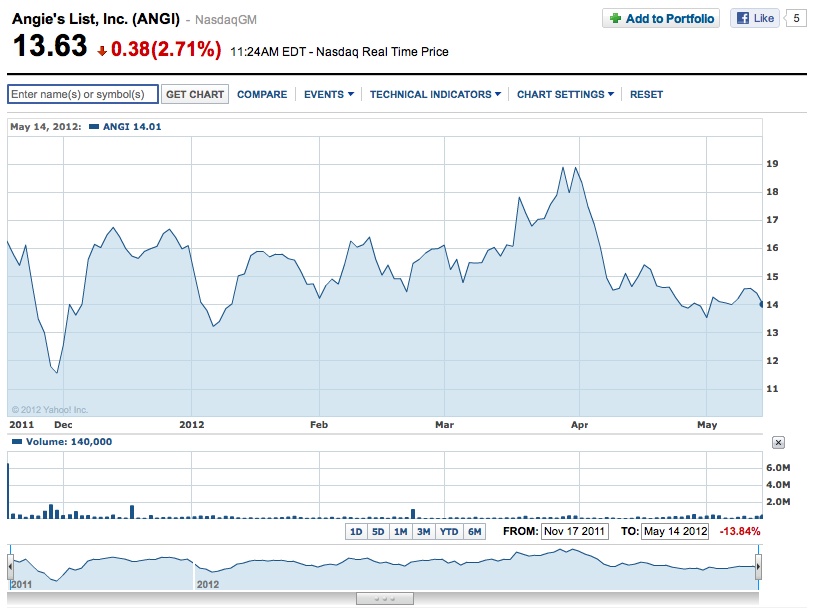Expand the Technical Indicators menu

435,94
